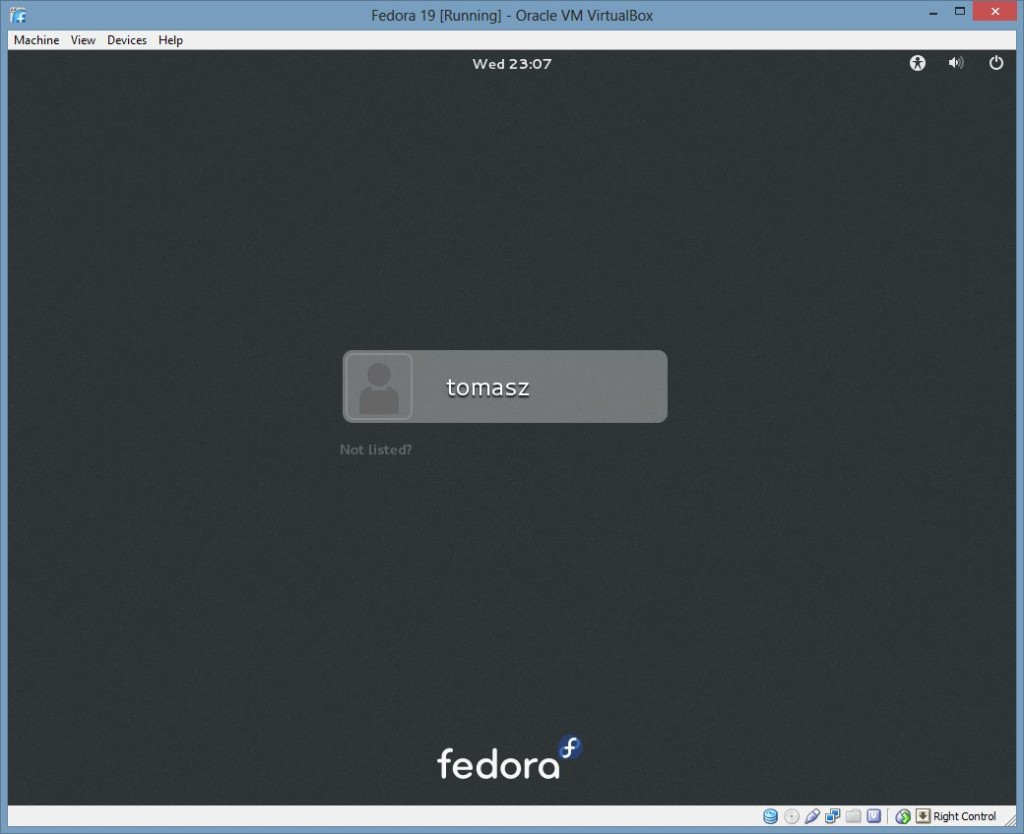Viewport: 1024px width, 834px height.
Task: Click the video capture status icon
Action: [x=874, y=816]
